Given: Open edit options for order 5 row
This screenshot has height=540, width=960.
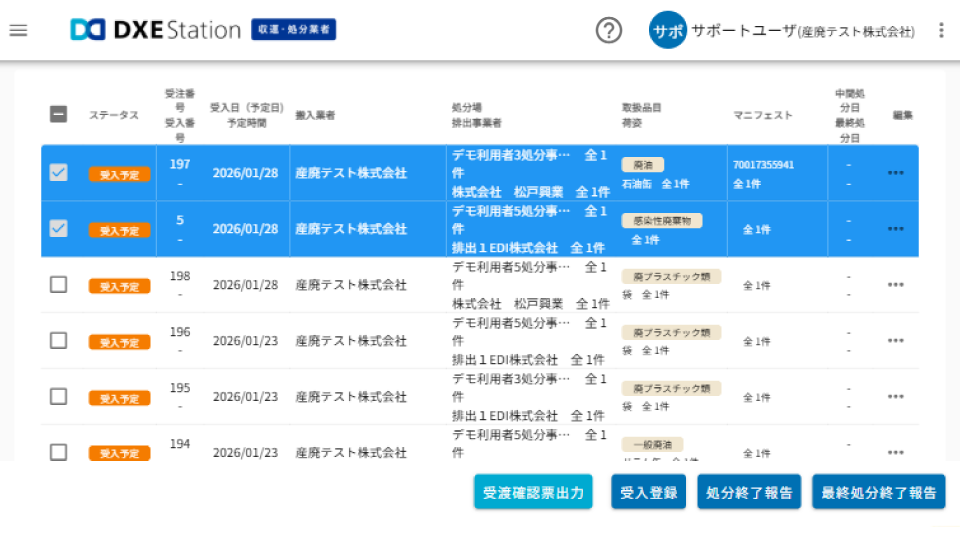Looking at the screenshot, I should pyautogui.click(x=895, y=229).
